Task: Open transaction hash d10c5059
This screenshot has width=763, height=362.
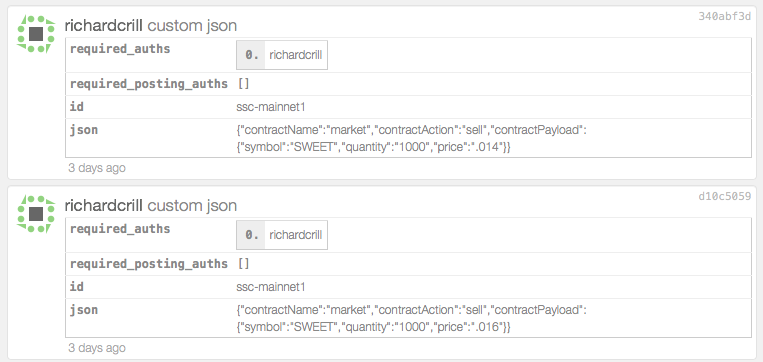Action: [725, 196]
